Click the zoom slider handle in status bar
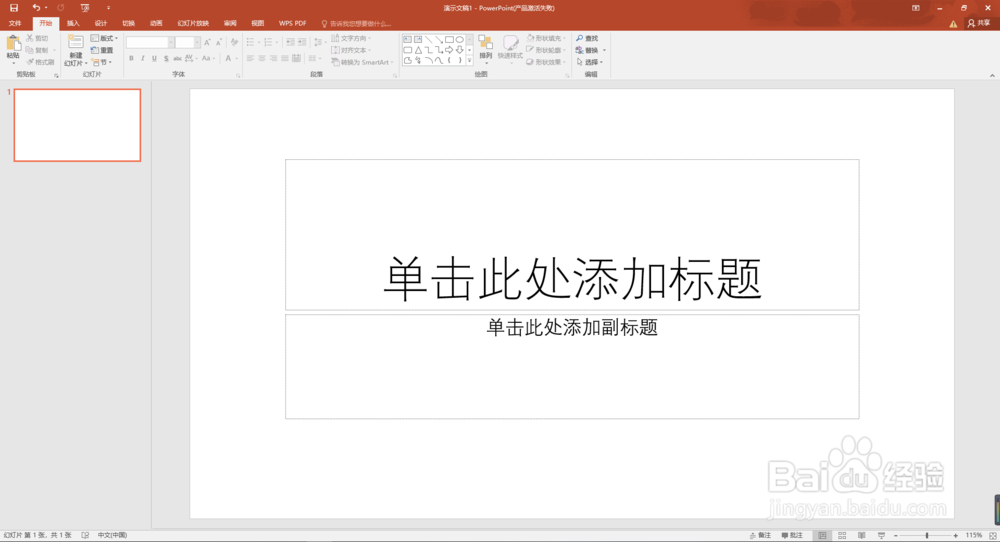The width and height of the screenshot is (1000, 542). coord(927,536)
